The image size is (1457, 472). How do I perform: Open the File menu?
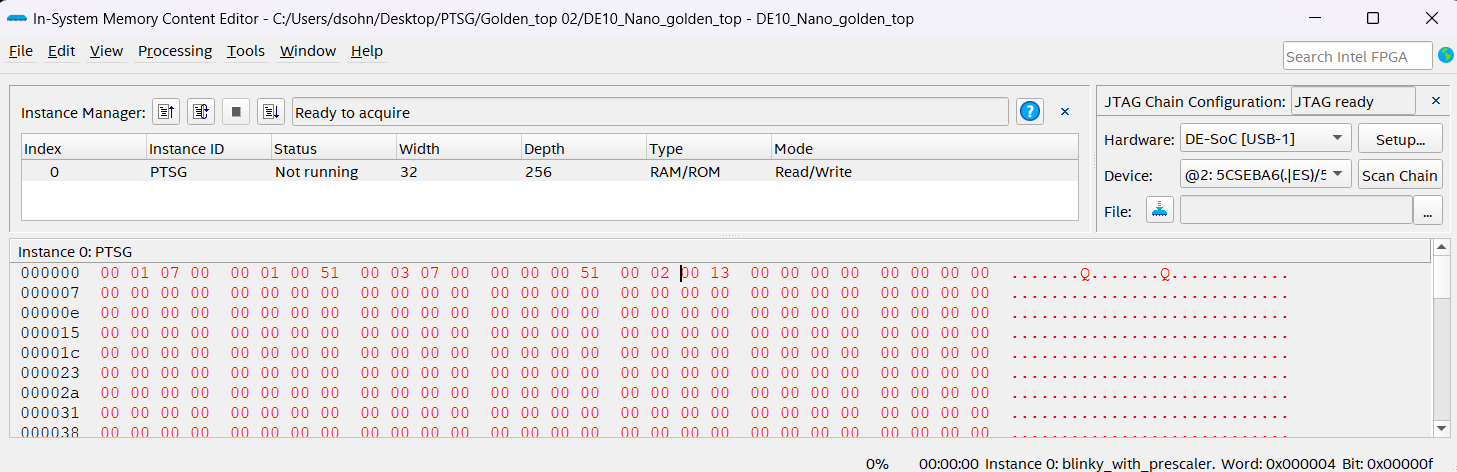click(x=20, y=51)
